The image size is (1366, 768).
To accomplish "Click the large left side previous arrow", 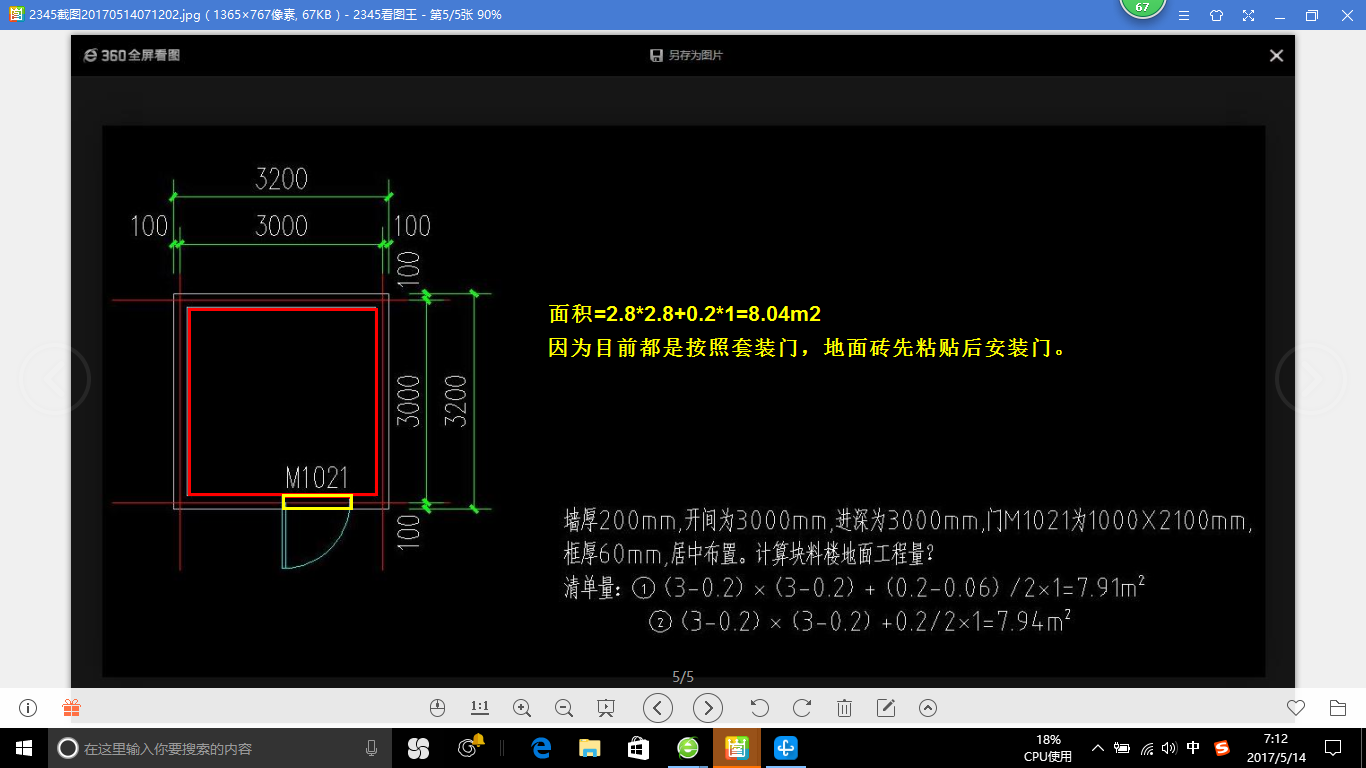I will point(56,380).
